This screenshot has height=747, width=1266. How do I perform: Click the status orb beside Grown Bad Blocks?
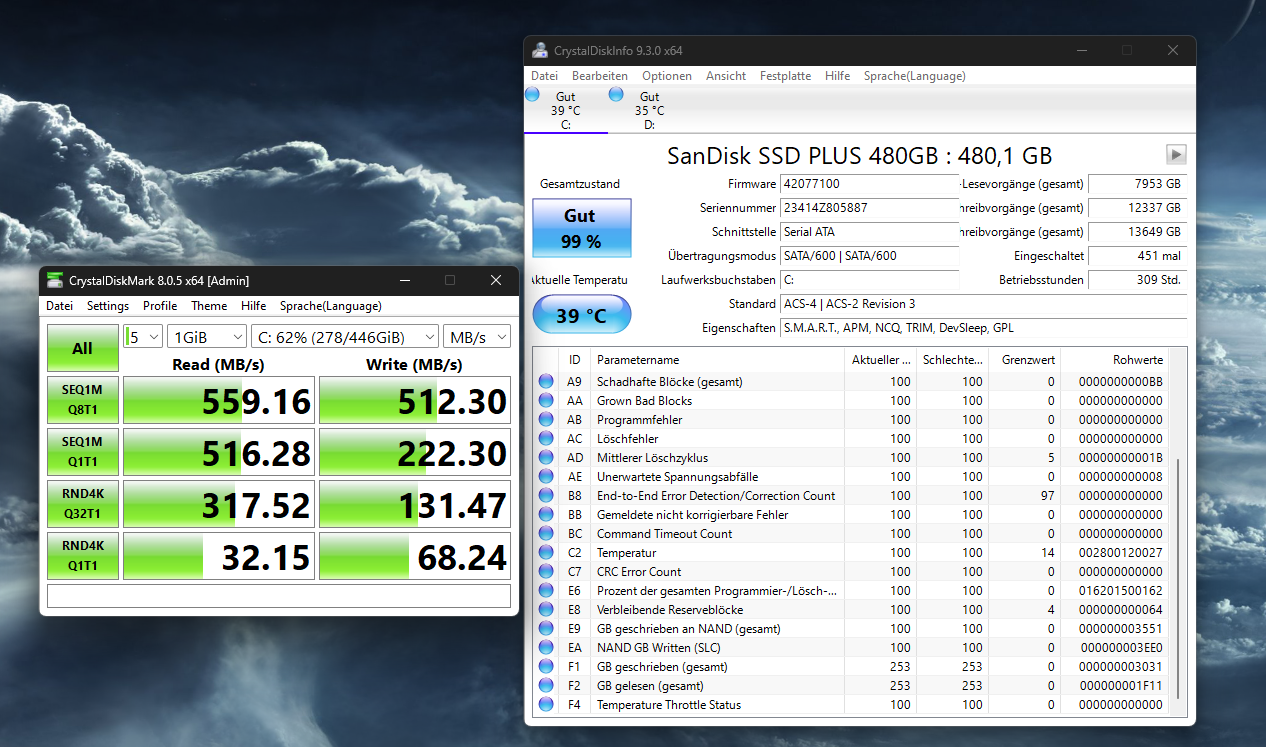pyautogui.click(x=546, y=401)
